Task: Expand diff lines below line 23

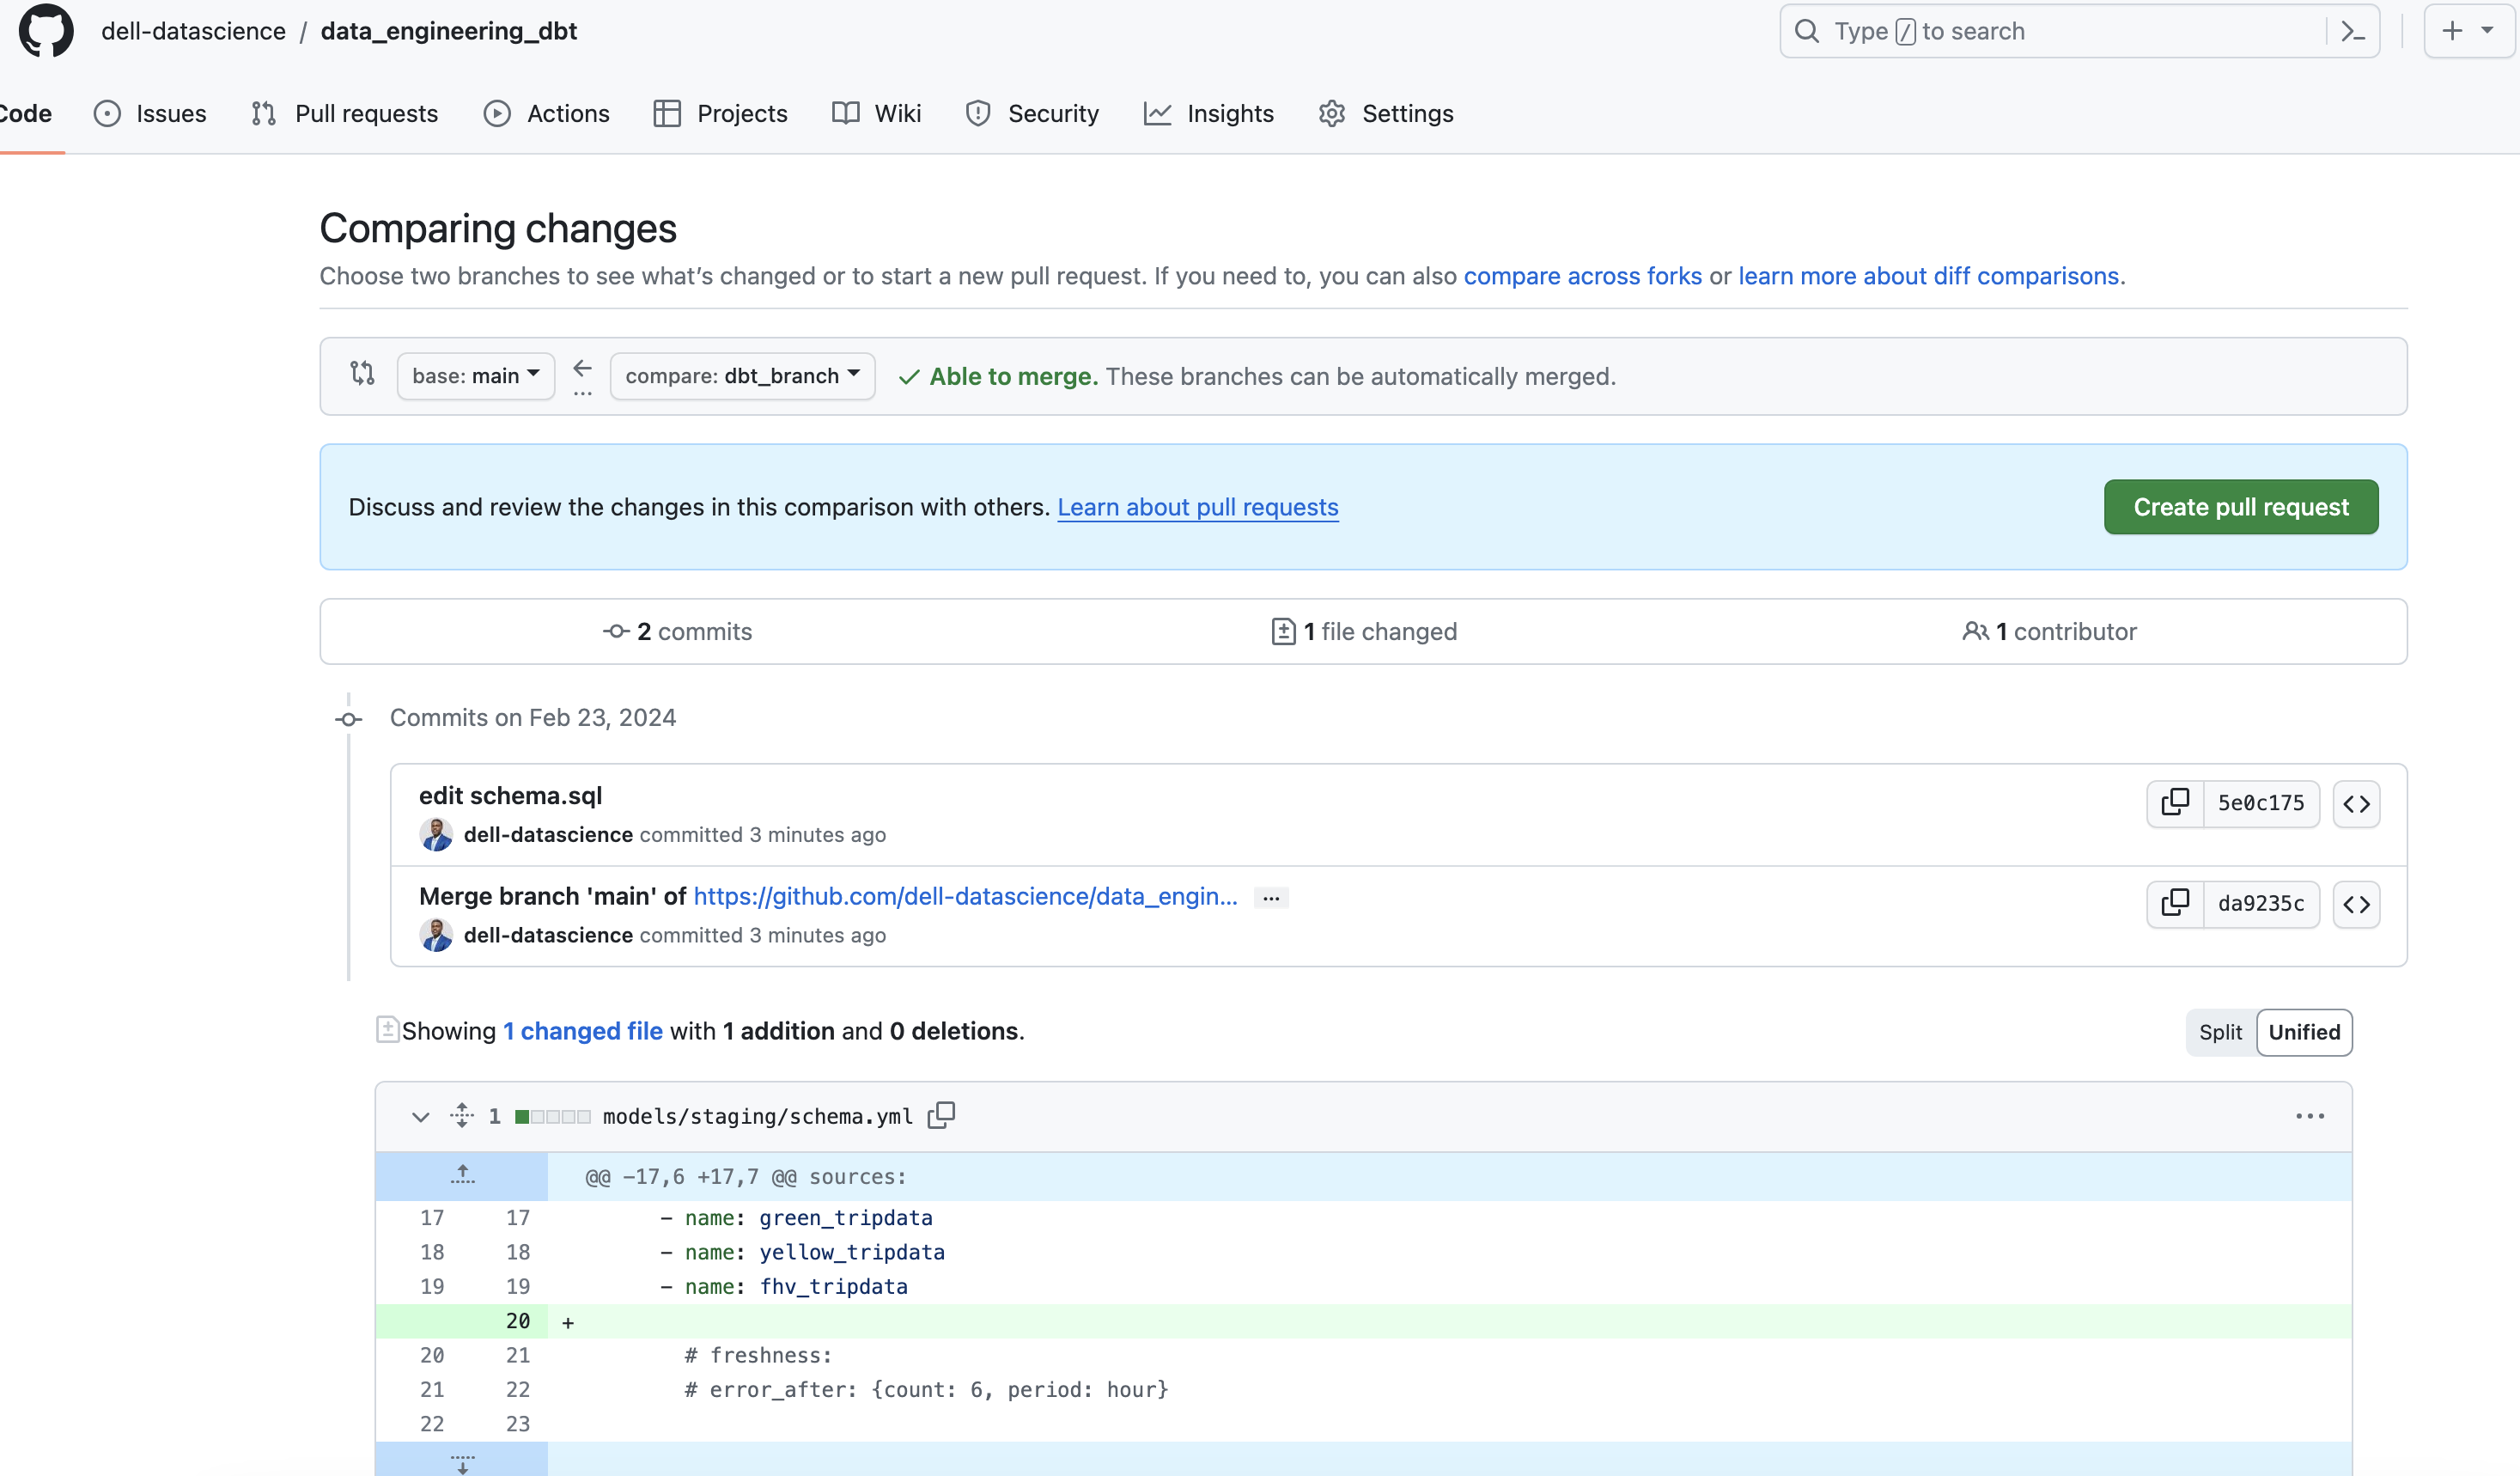Action: [x=462, y=1460]
